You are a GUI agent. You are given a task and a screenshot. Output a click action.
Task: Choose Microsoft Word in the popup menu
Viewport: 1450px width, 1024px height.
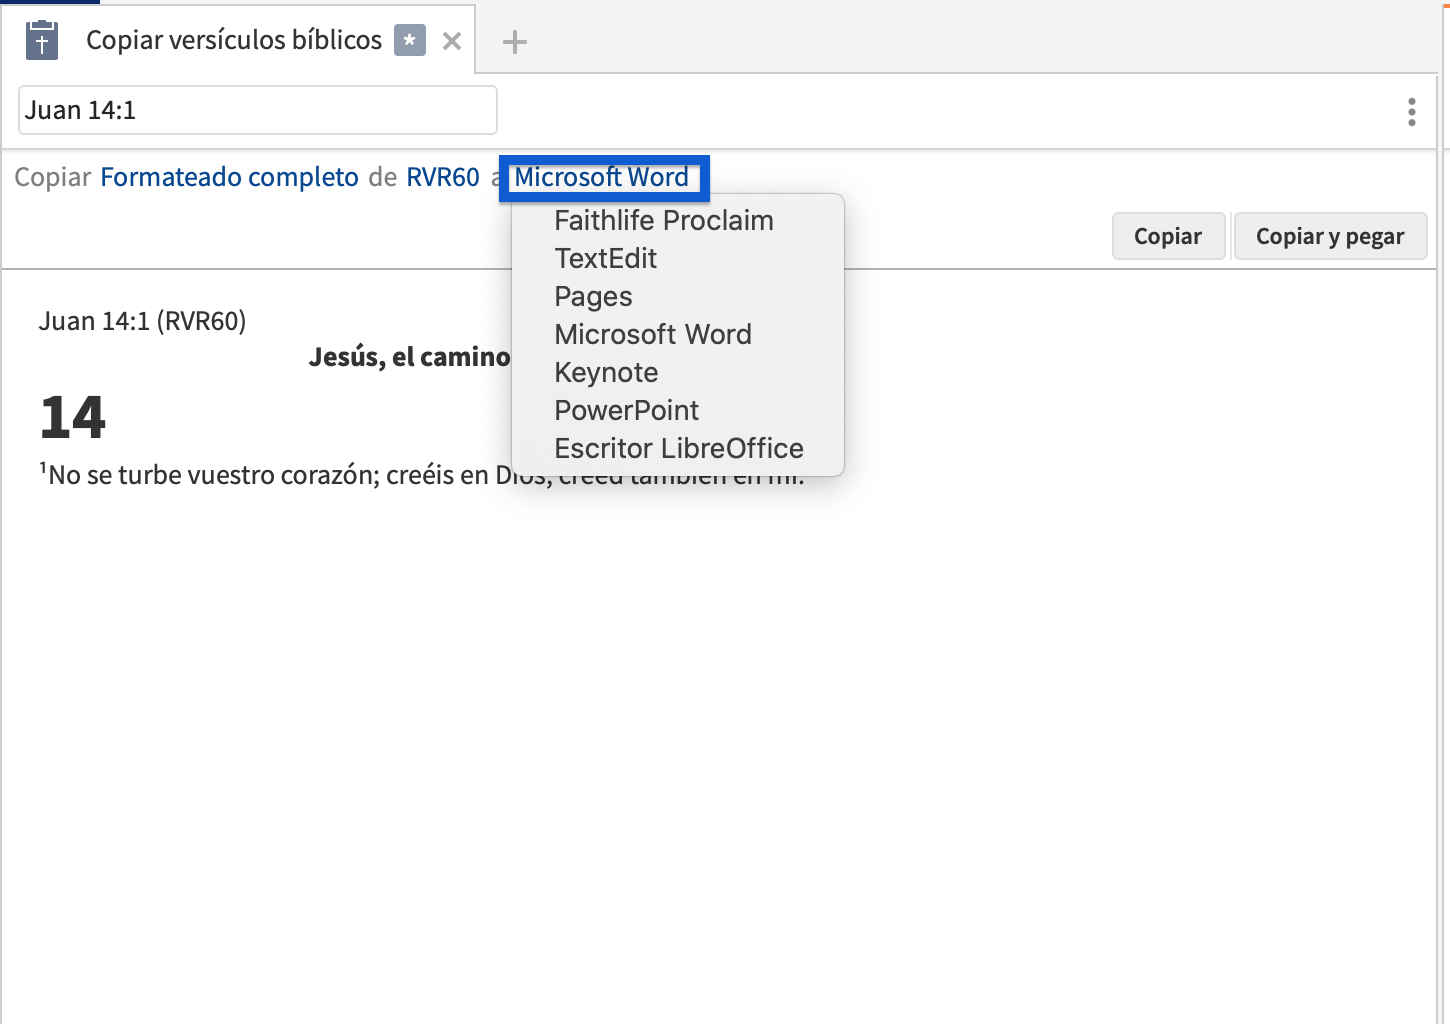[x=653, y=335]
